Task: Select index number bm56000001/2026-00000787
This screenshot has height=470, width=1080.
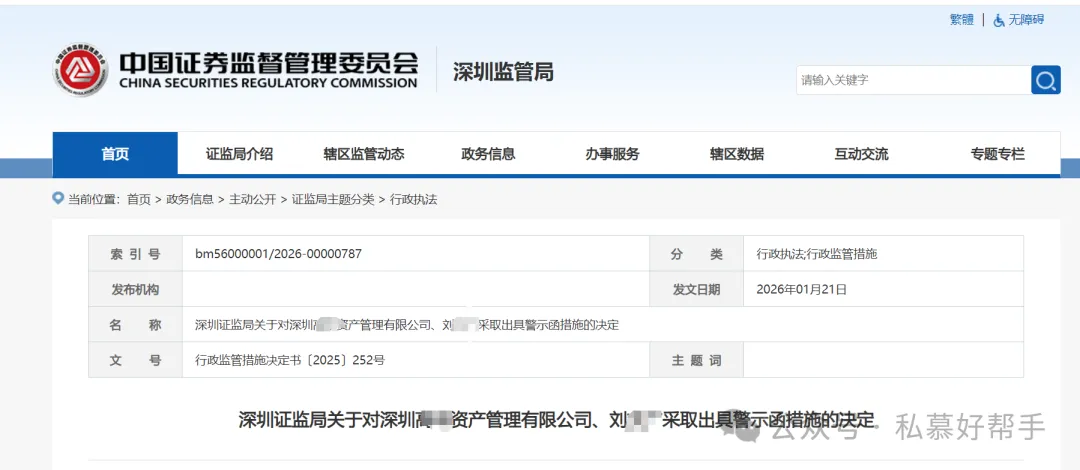Action: 278,254
